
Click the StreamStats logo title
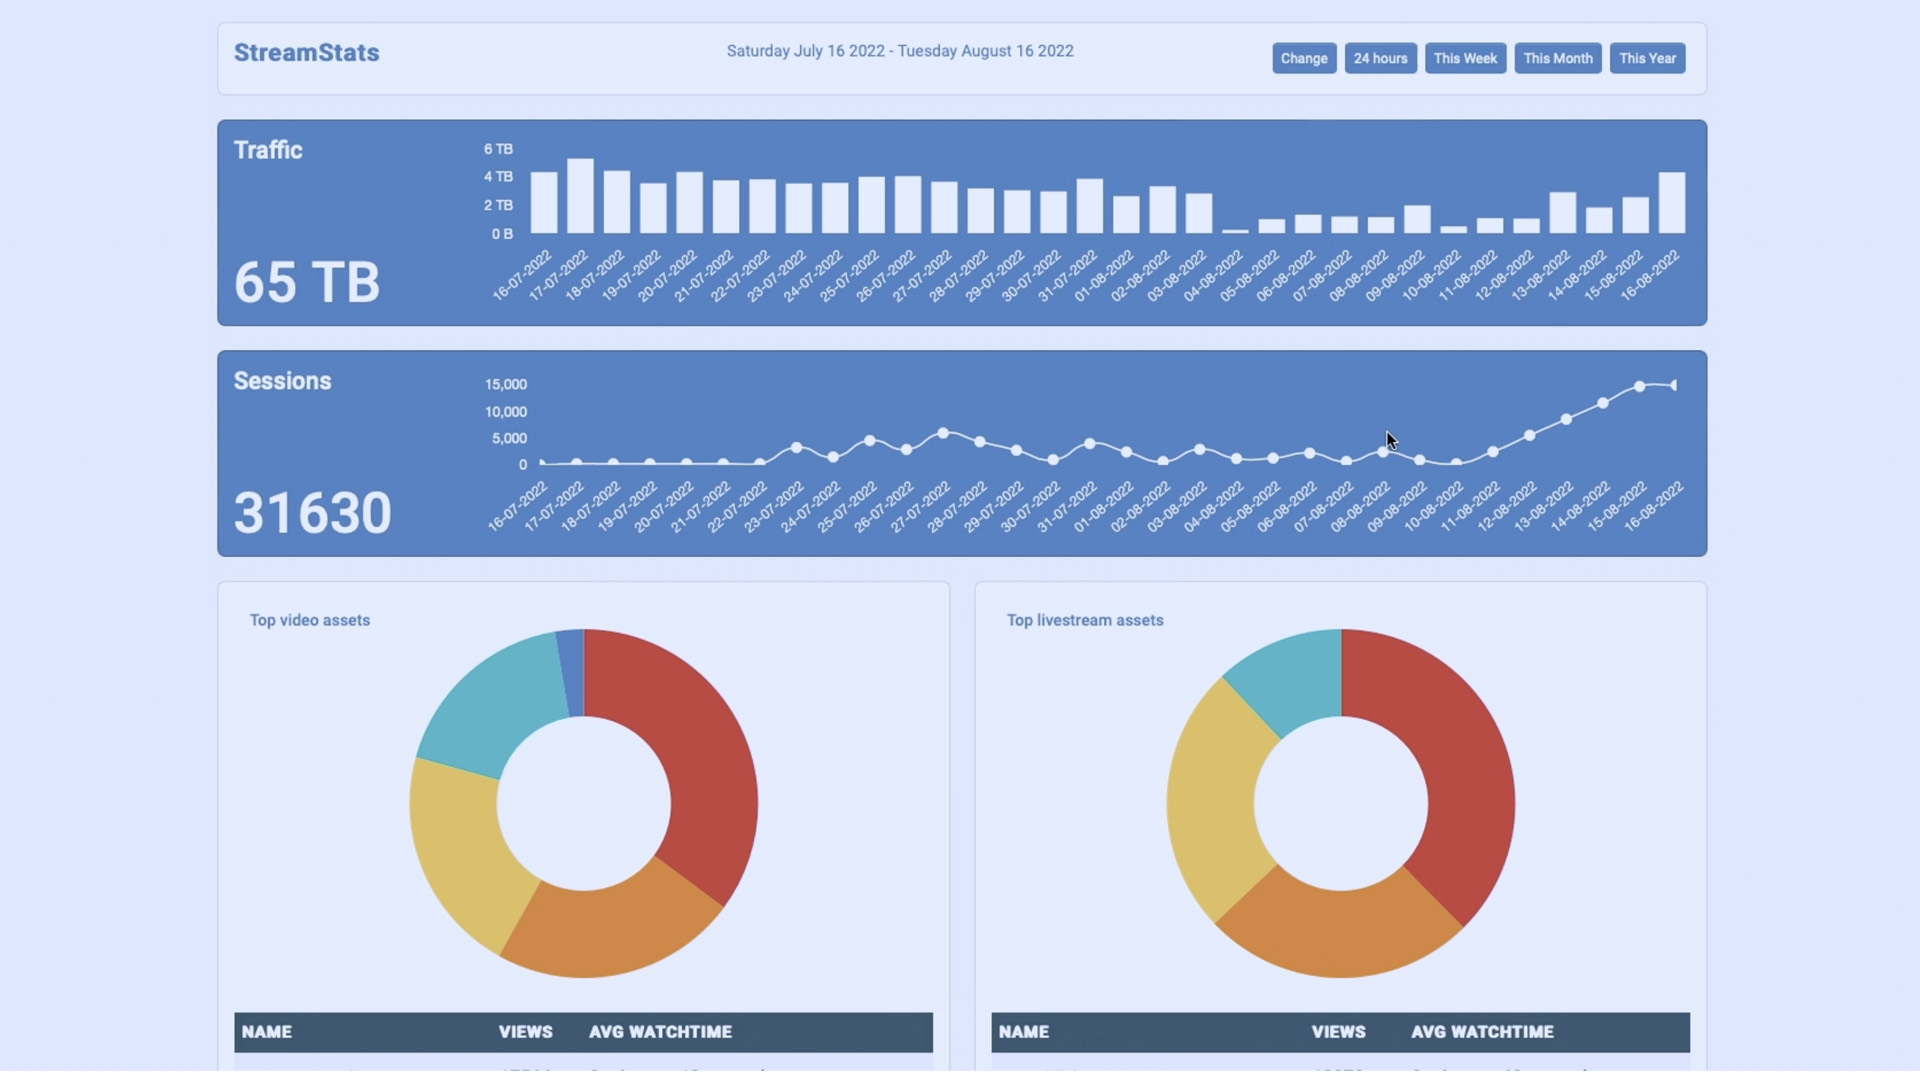[x=306, y=52]
